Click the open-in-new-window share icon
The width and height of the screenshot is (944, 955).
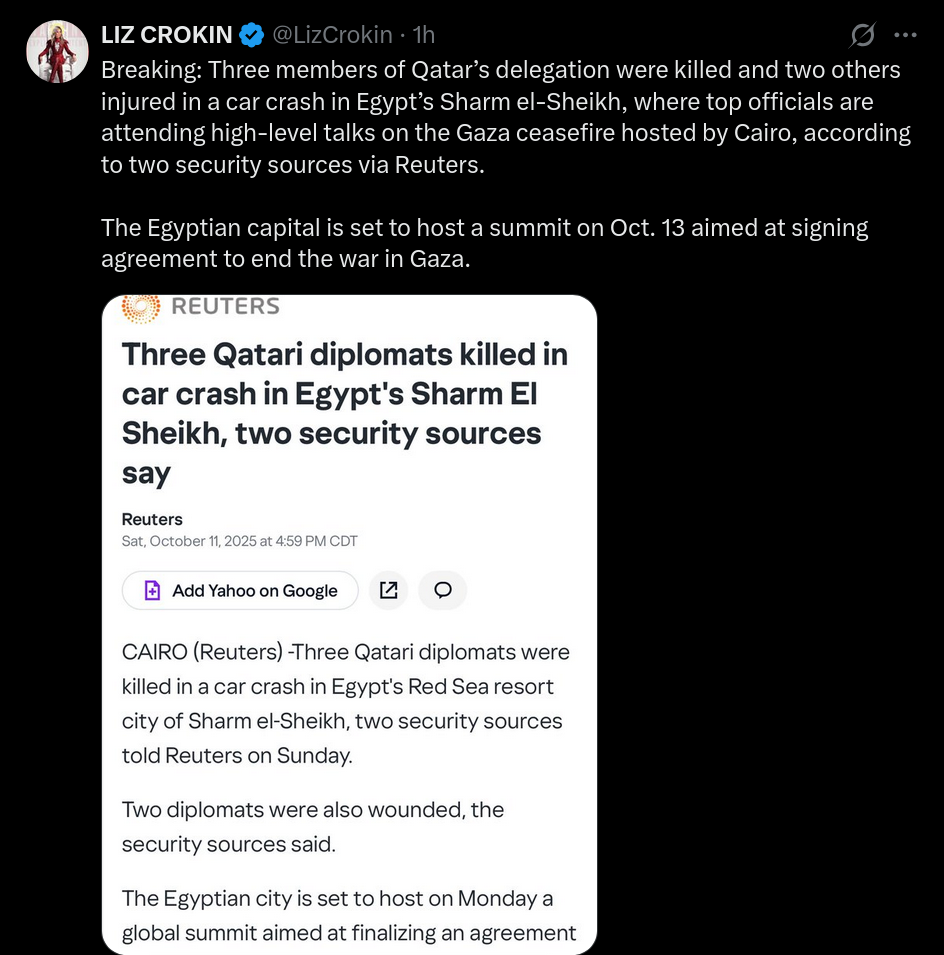click(389, 590)
